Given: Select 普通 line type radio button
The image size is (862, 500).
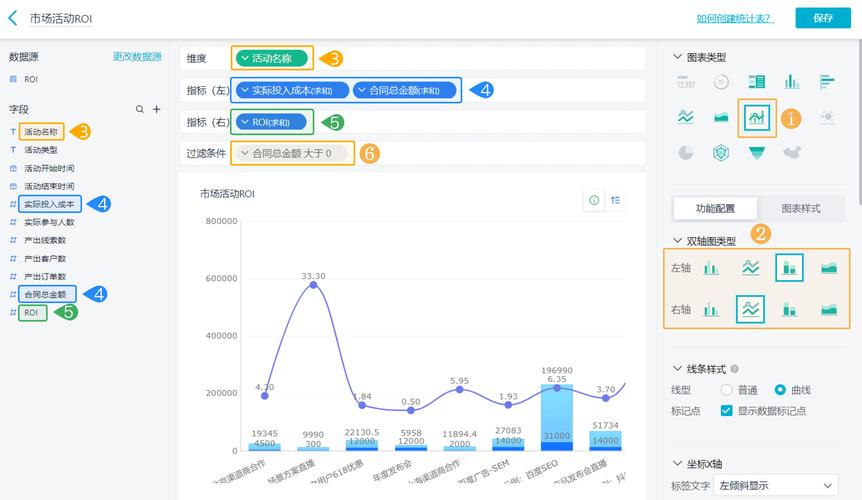Looking at the screenshot, I should (727, 390).
